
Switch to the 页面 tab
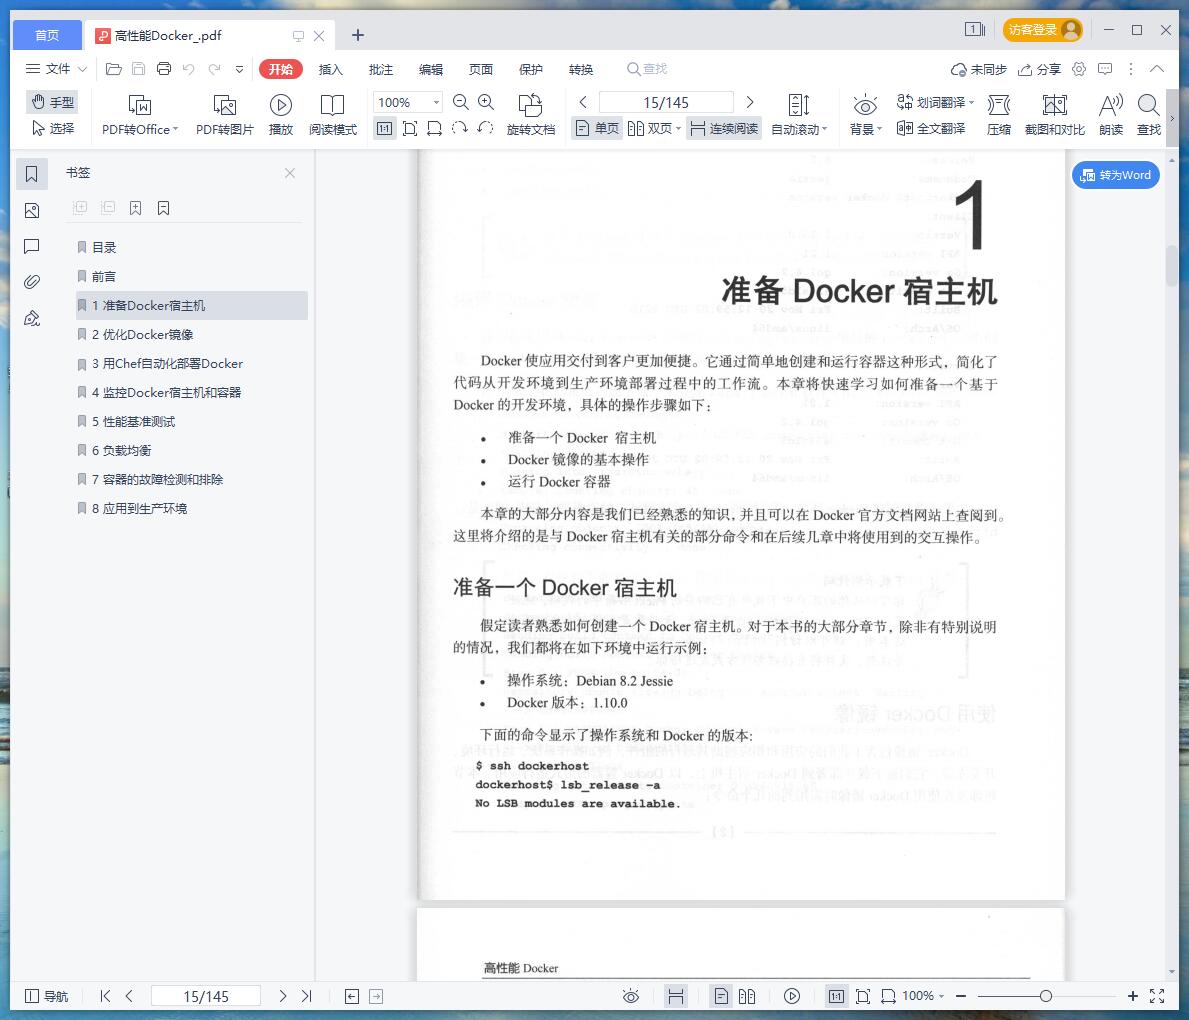481,69
